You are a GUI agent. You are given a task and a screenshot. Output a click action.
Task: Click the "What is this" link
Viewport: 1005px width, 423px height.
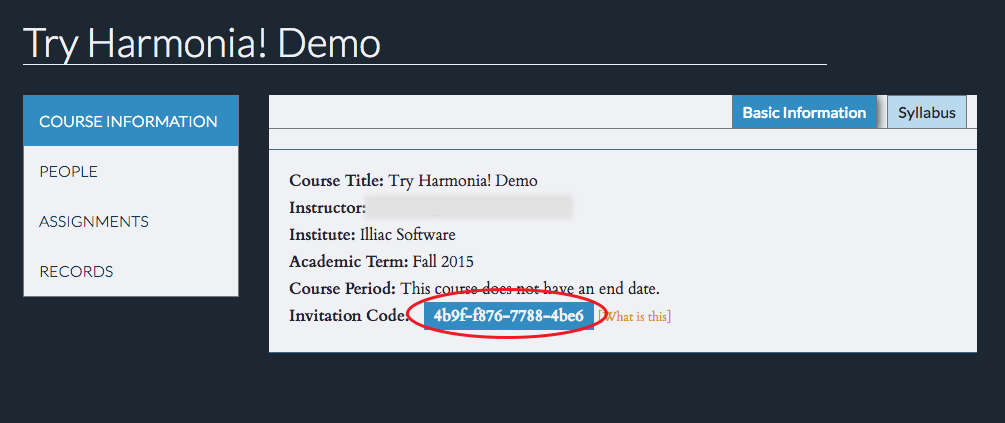click(x=635, y=317)
